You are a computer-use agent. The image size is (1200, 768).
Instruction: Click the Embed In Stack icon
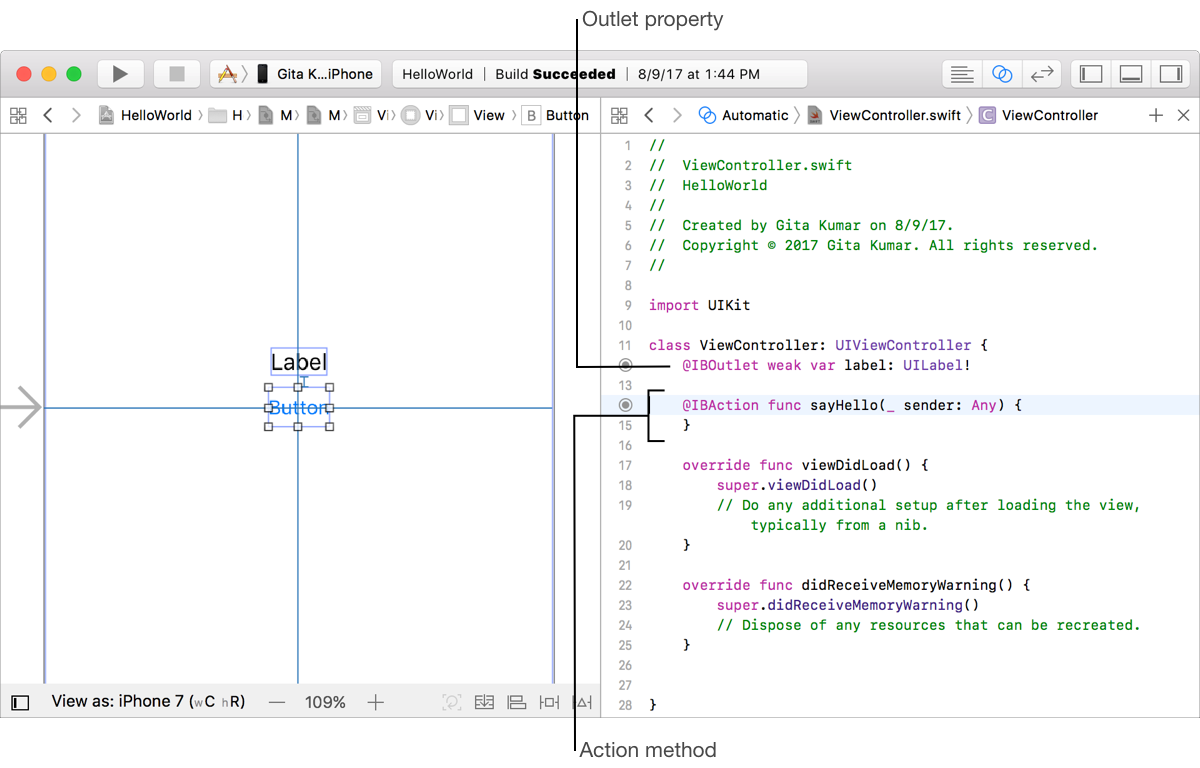484,702
